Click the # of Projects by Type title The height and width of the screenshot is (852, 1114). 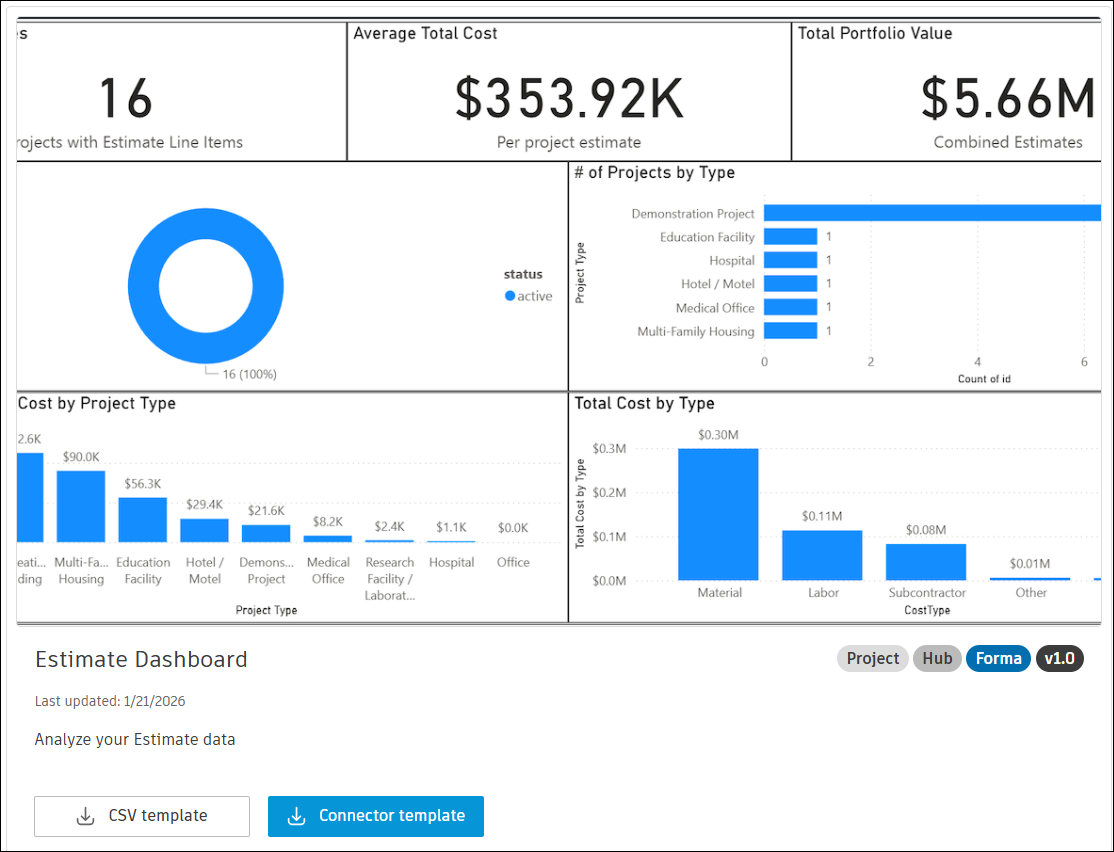tap(654, 173)
